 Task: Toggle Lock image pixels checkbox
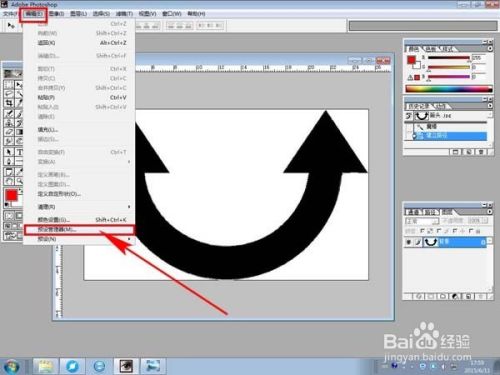point(439,231)
